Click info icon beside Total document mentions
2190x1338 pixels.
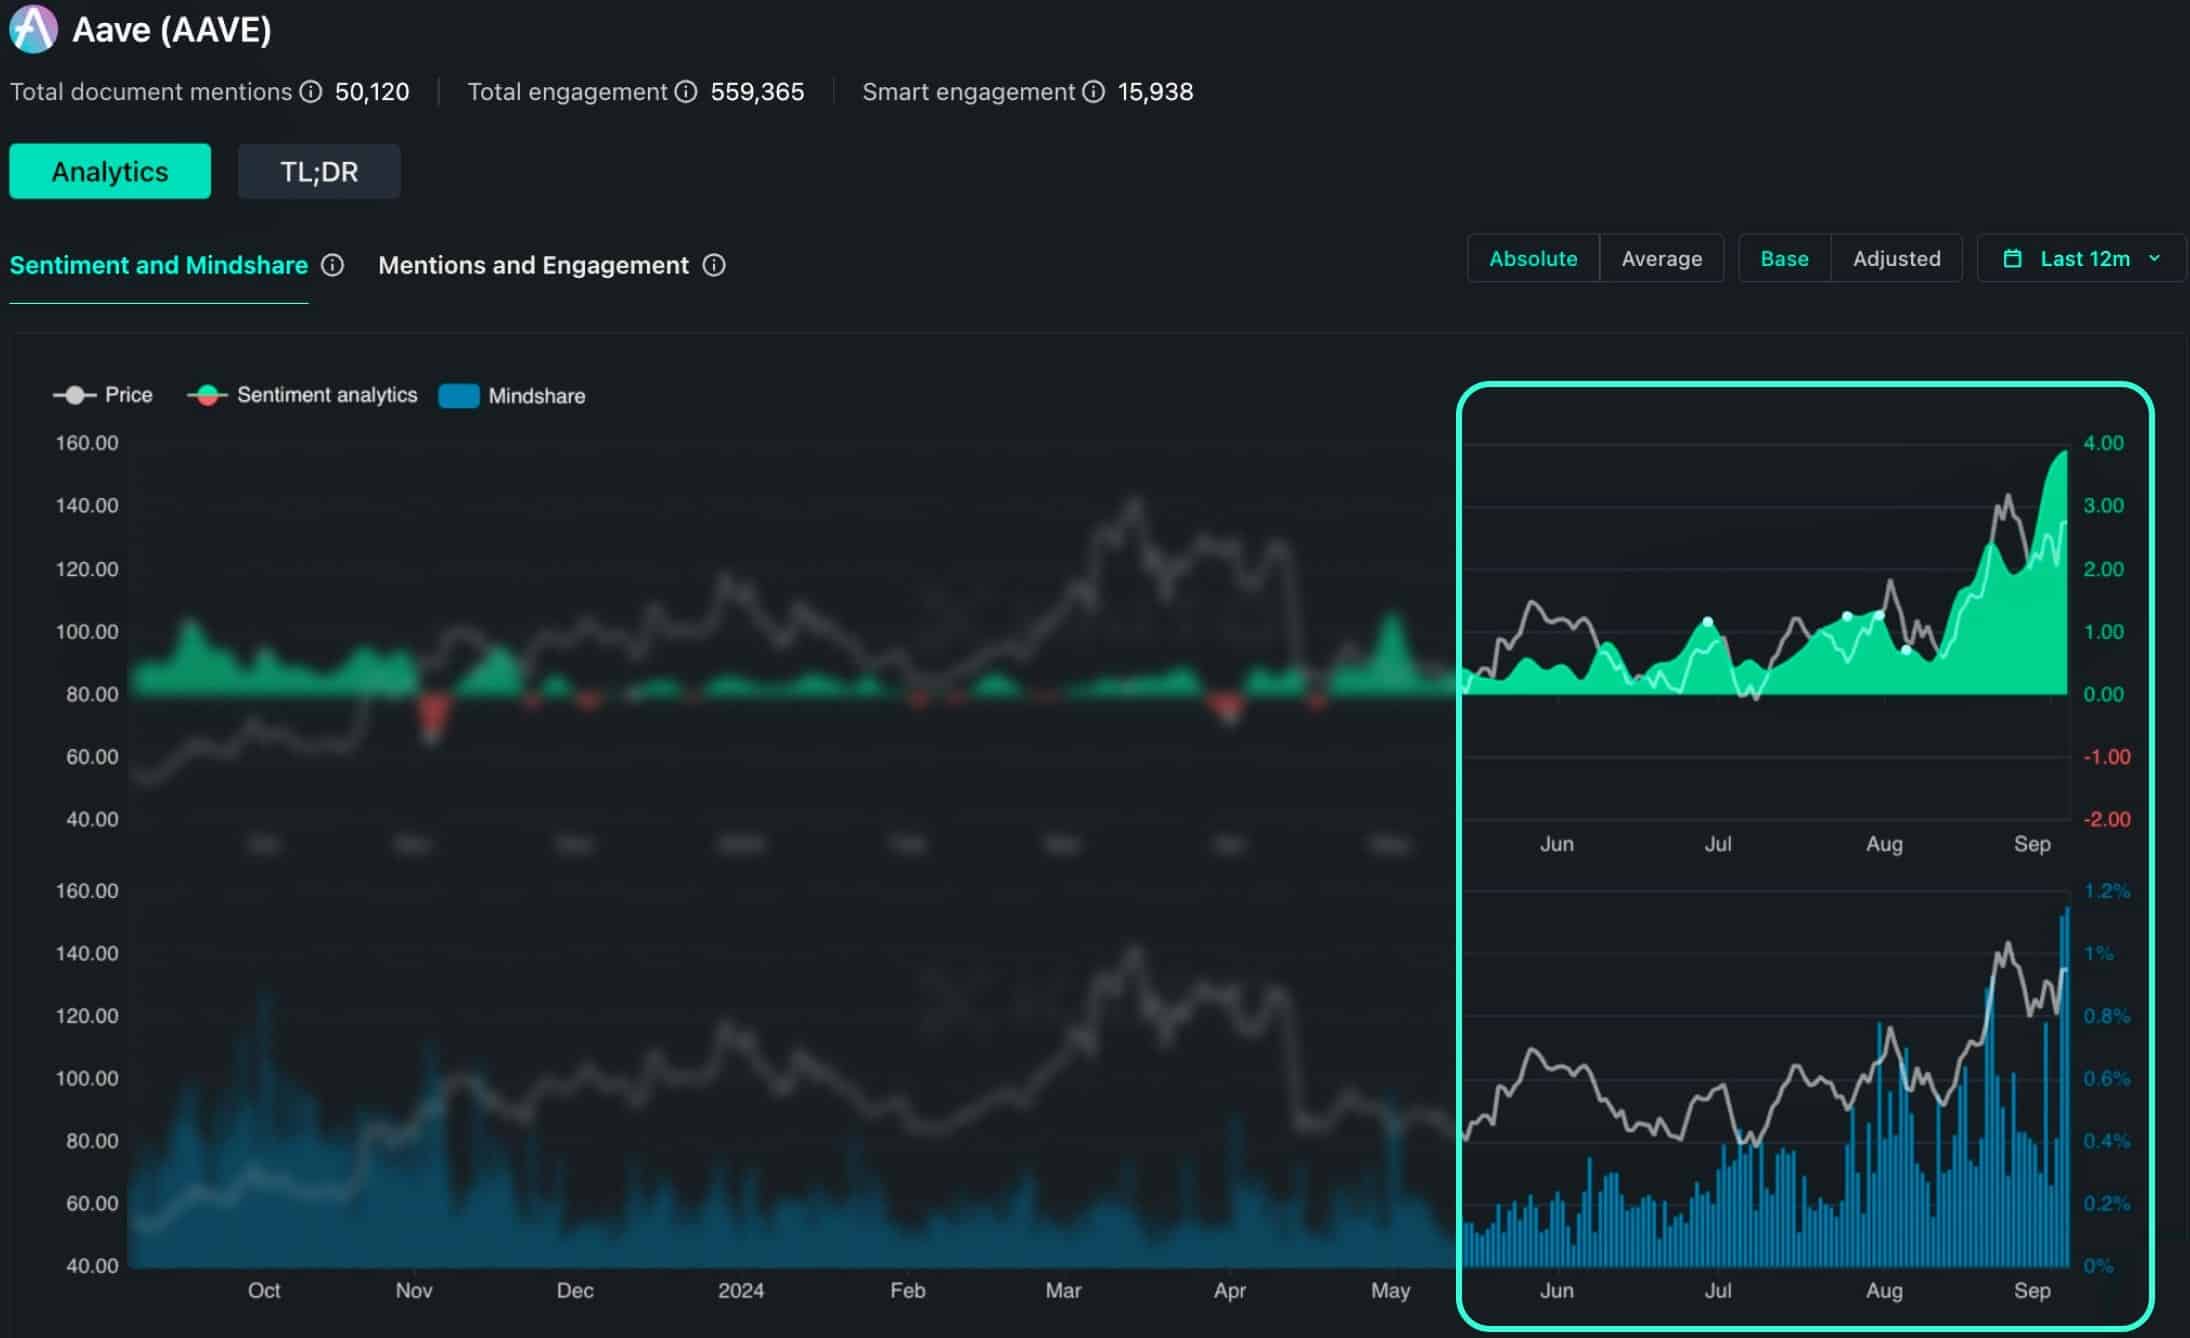[311, 92]
